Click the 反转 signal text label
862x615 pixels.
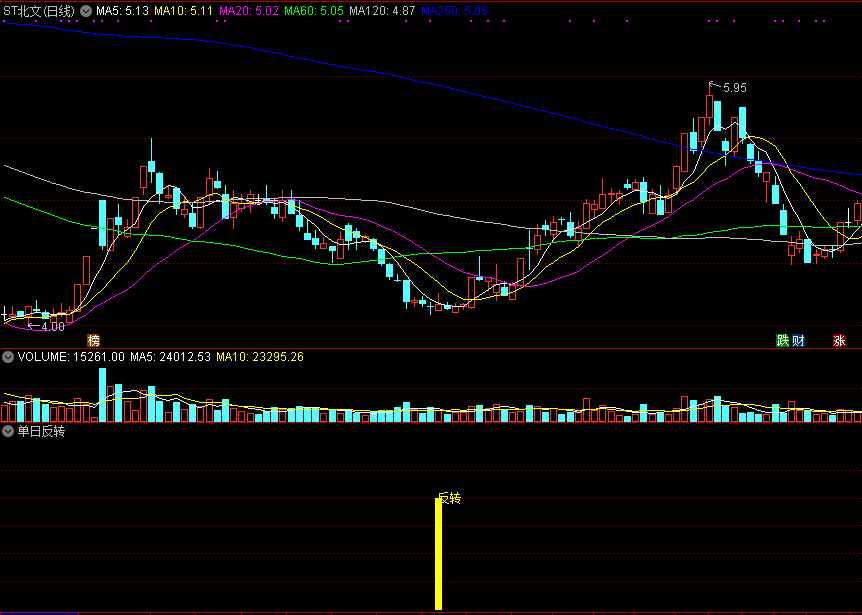click(450, 498)
